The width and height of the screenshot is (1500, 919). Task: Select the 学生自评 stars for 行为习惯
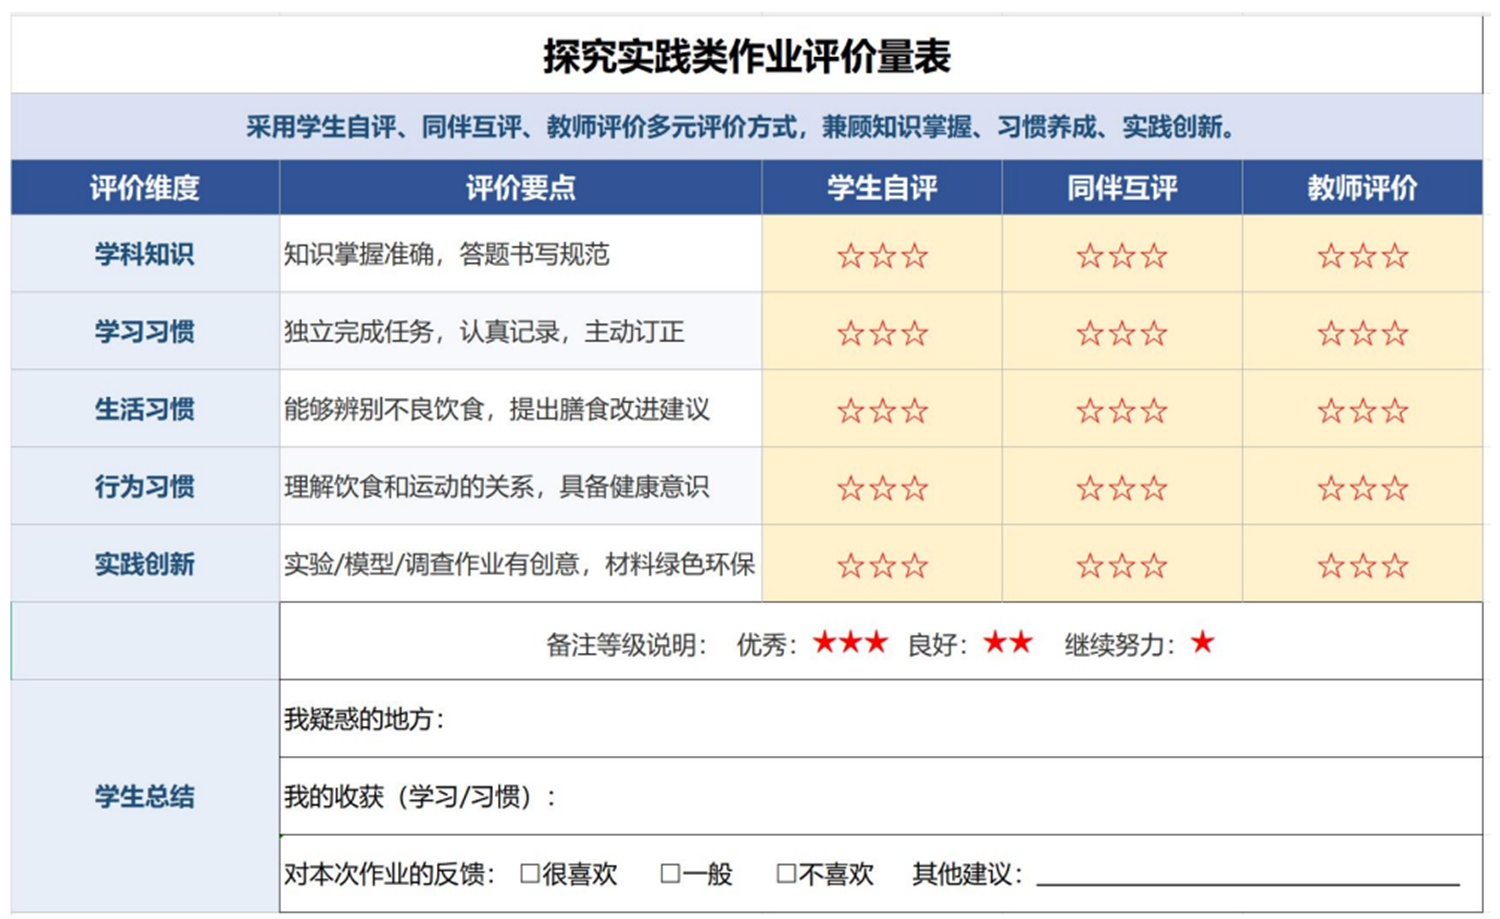click(x=882, y=488)
